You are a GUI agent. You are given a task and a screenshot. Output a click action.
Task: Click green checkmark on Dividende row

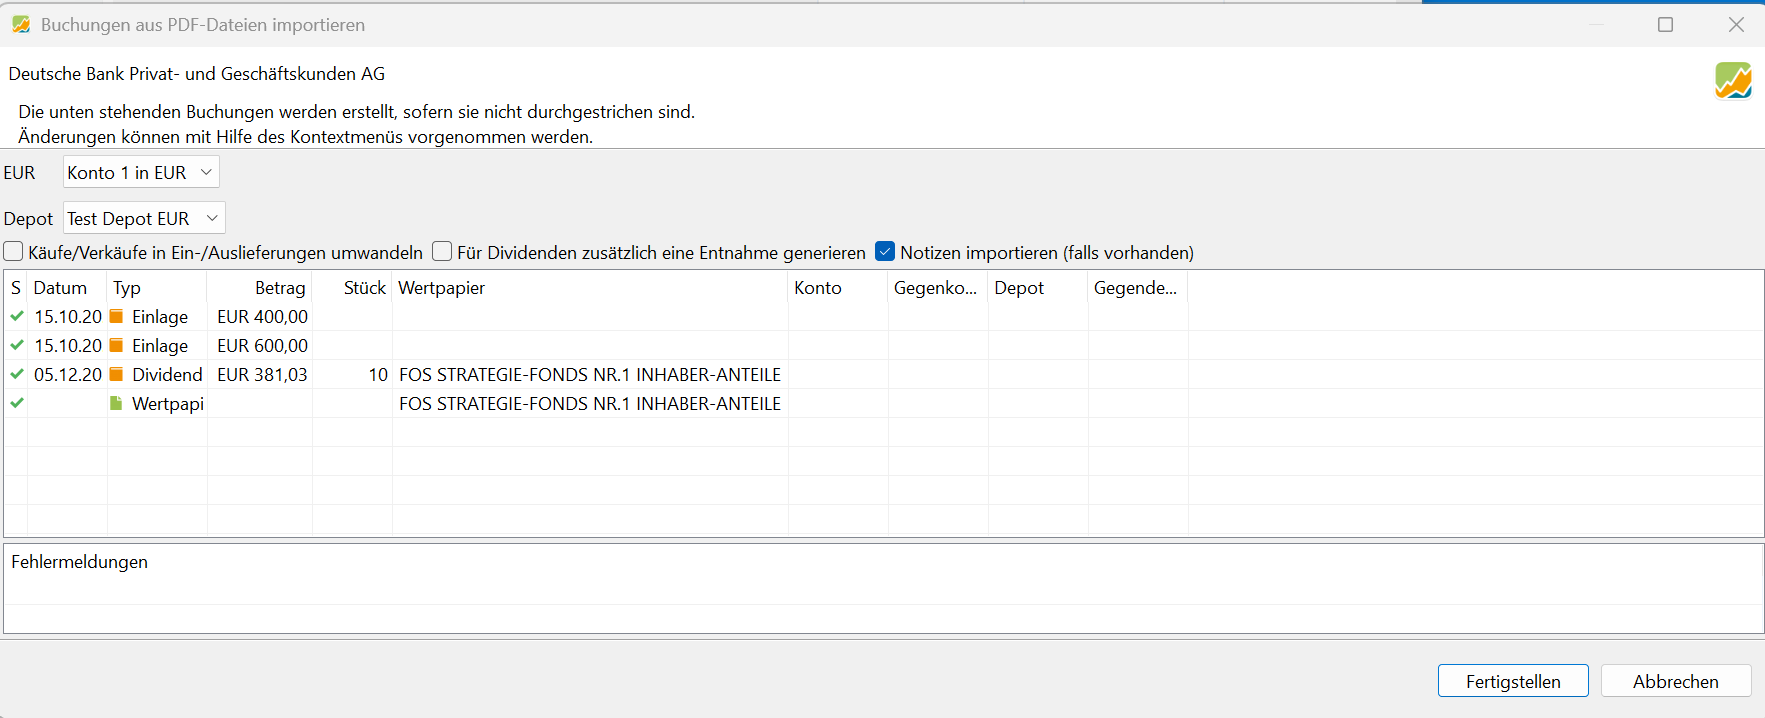[17, 374]
